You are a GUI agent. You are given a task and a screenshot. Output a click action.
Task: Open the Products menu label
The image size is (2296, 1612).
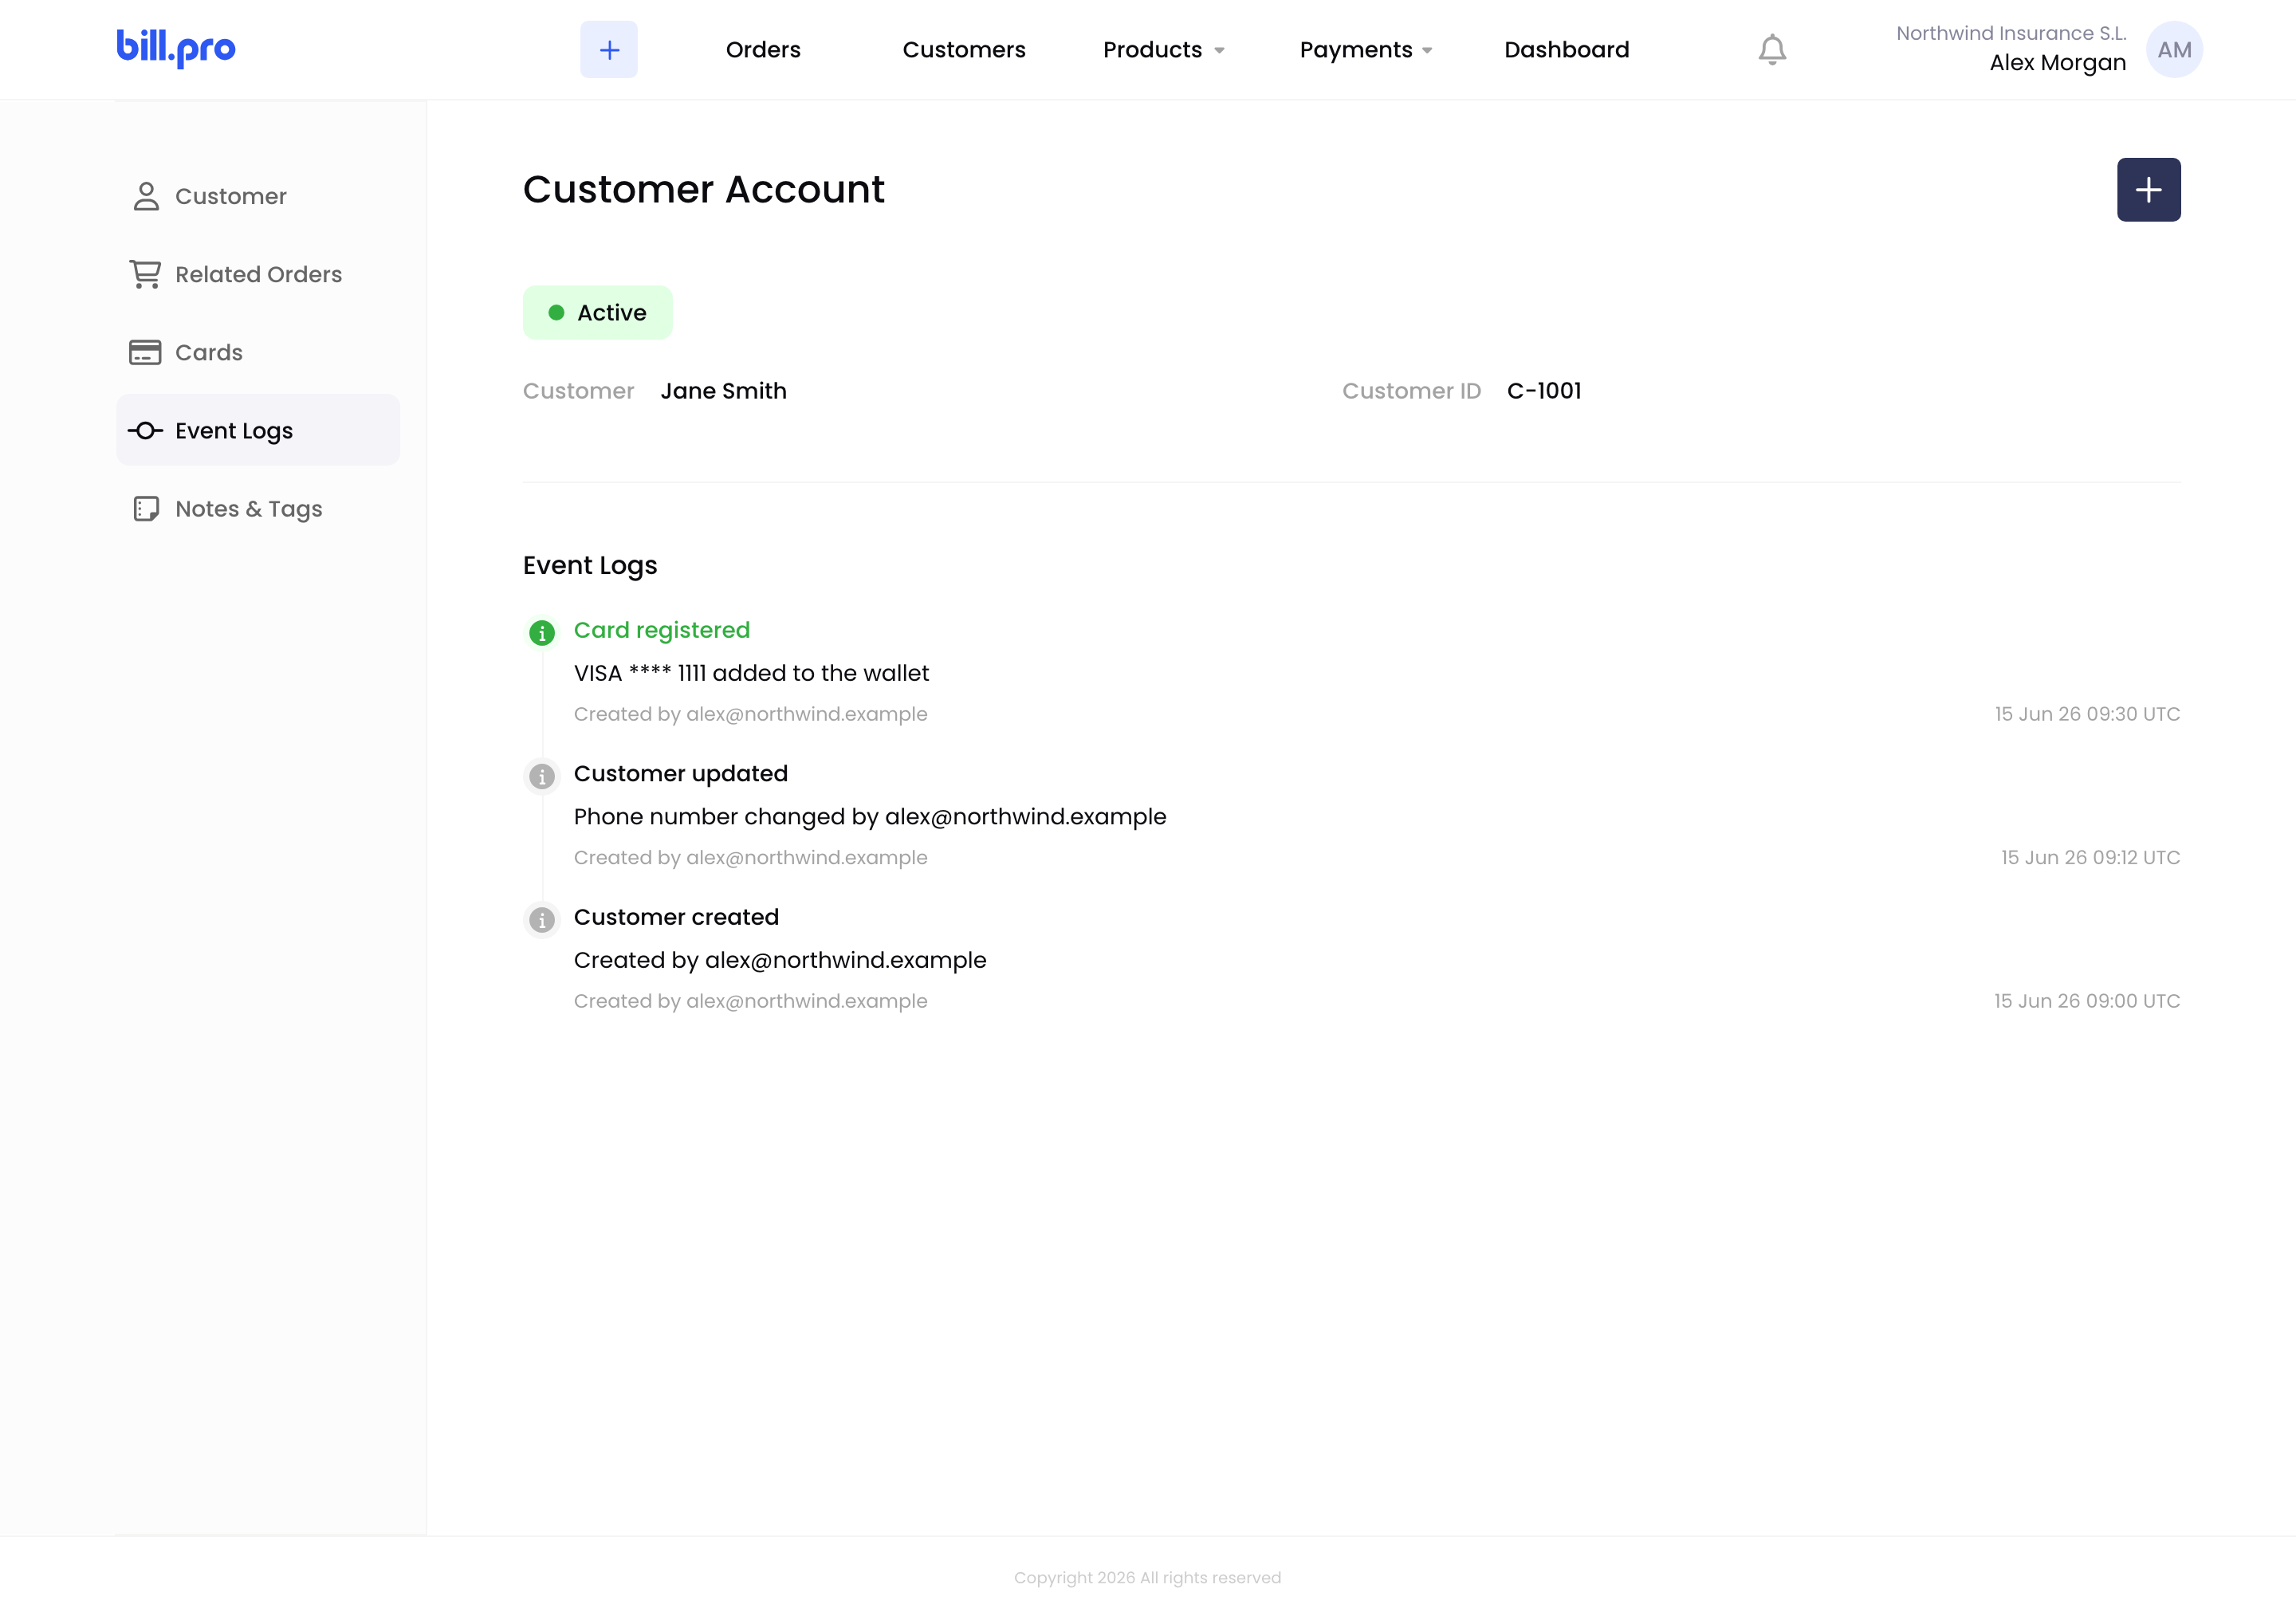pyautogui.click(x=1152, y=50)
